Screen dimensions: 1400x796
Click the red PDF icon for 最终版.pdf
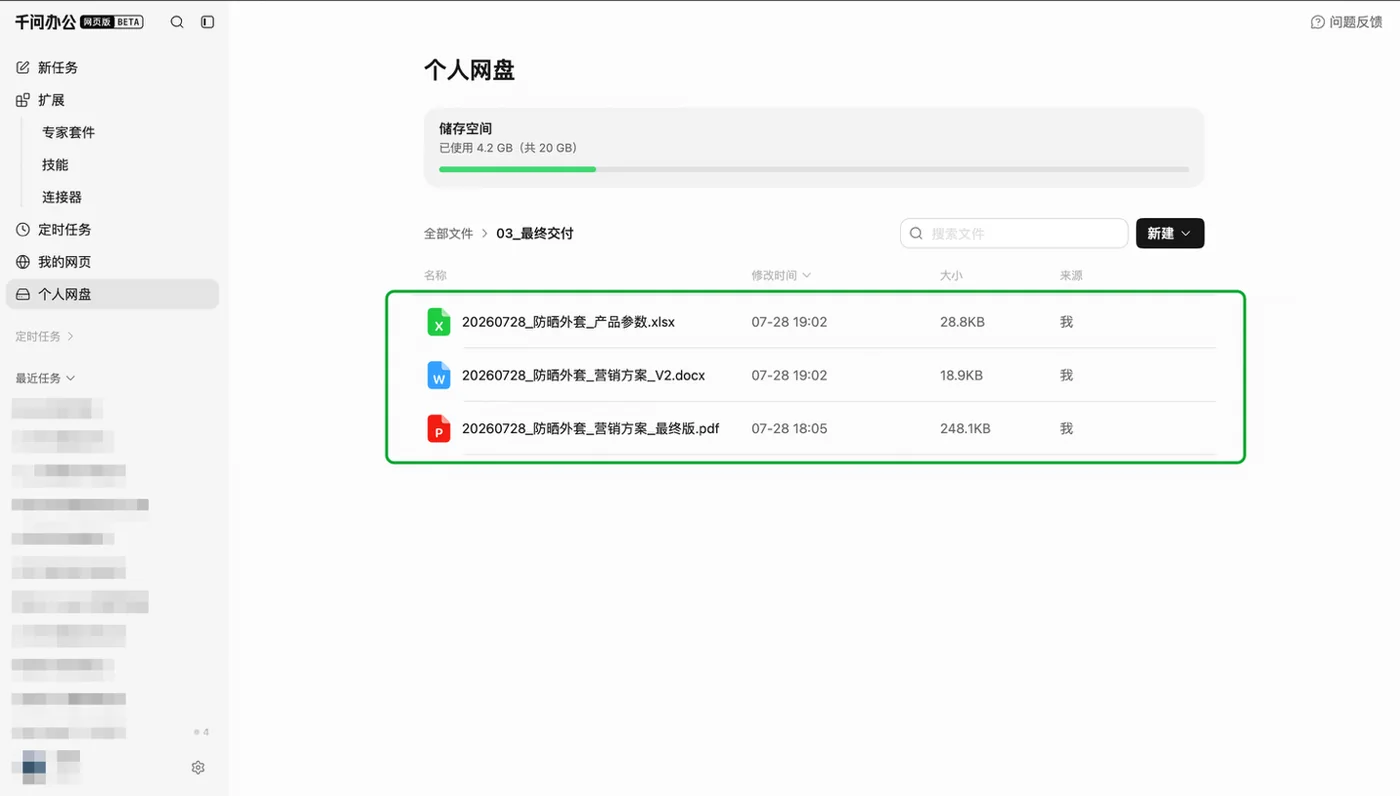pyautogui.click(x=438, y=429)
